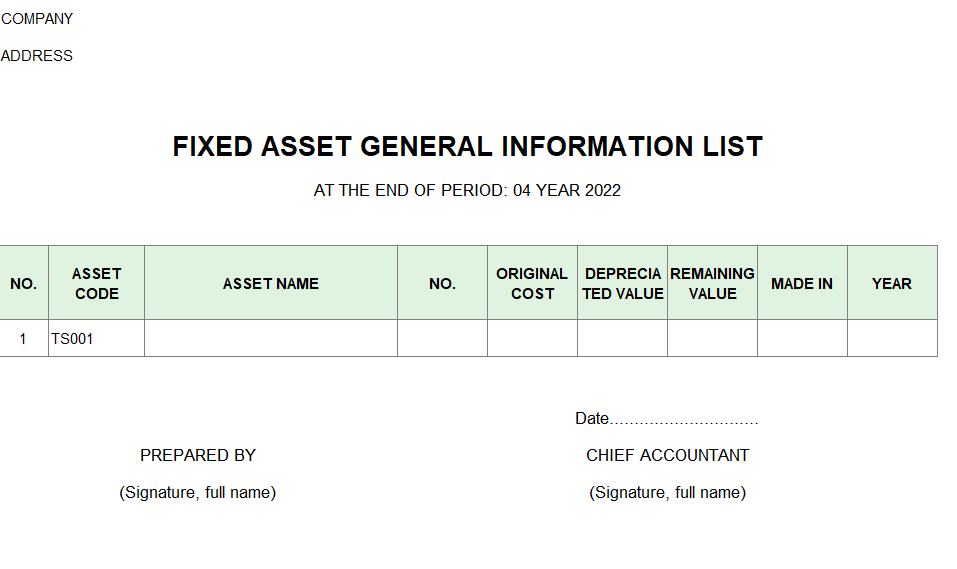957x569 pixels.
Task: Click the ASSET CODE column header
Action: pos(96,283)
